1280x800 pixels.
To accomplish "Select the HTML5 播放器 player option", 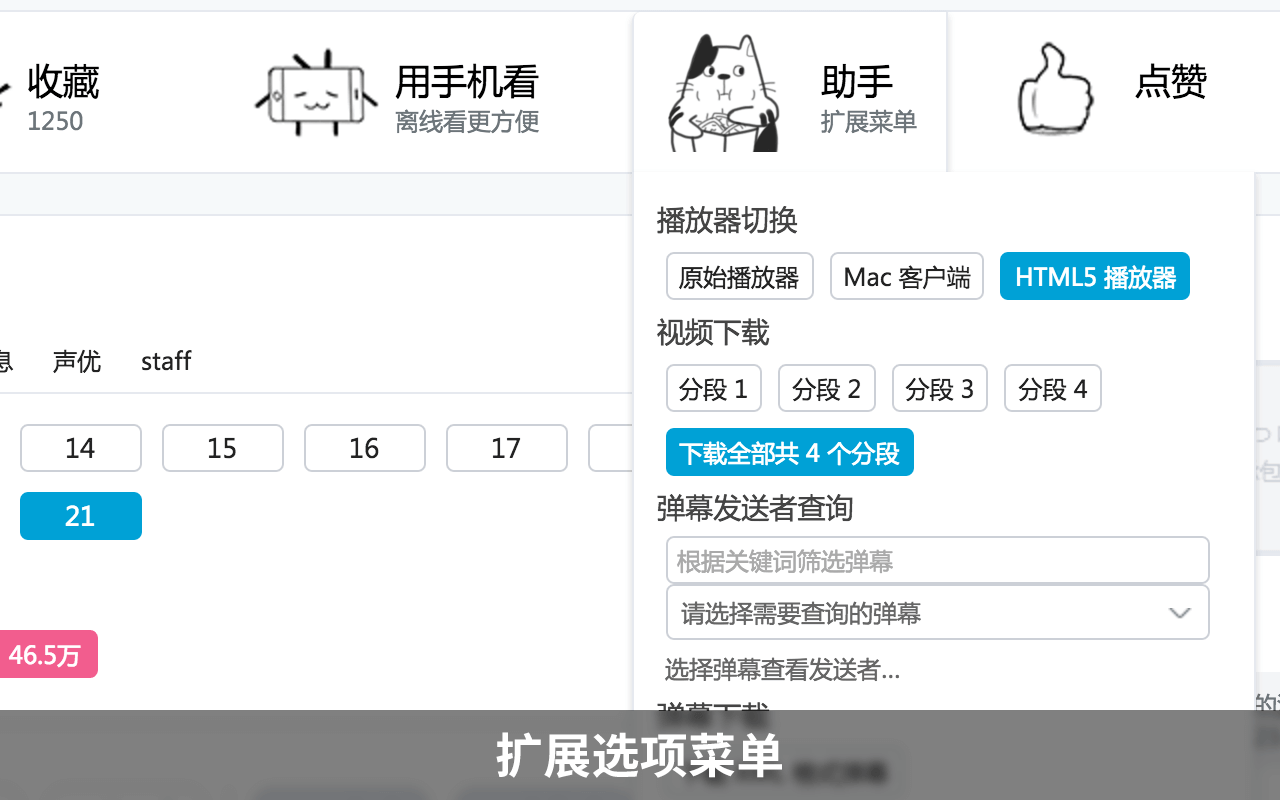I will pos(1094,276).
